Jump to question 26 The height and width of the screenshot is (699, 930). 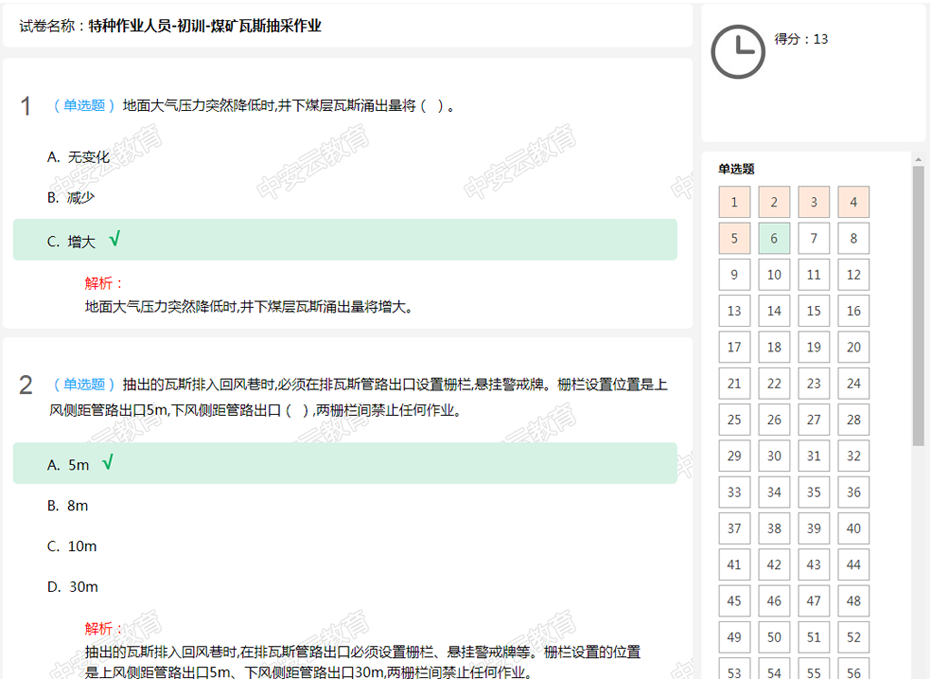774,420
